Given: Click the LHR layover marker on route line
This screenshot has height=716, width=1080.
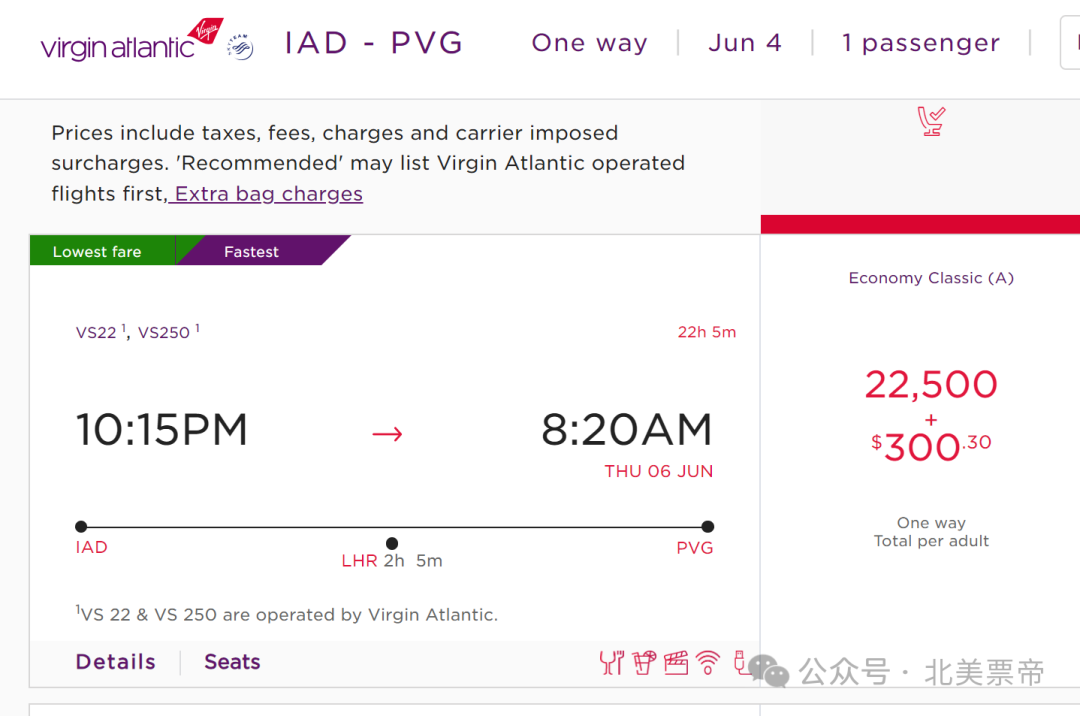Looking at the screenshot, I should click(392, 543).
